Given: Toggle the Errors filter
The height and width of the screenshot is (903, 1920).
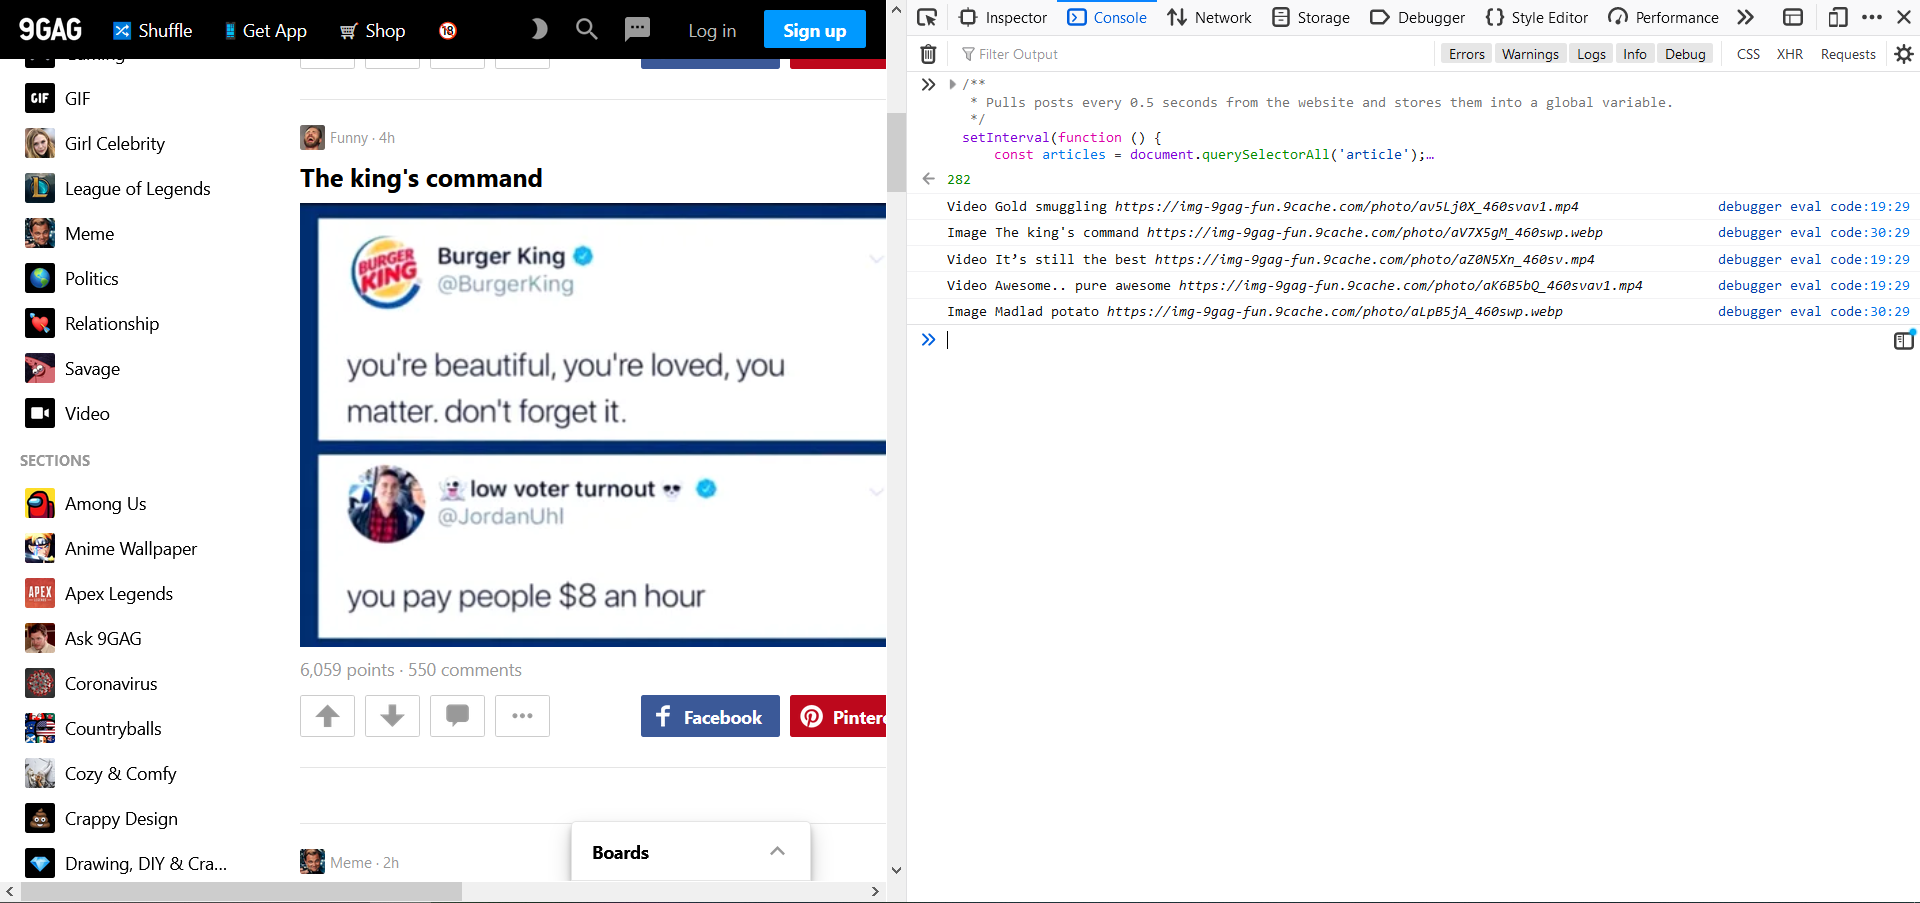Looking at the screenshot, I should [x=1467, y=54].
